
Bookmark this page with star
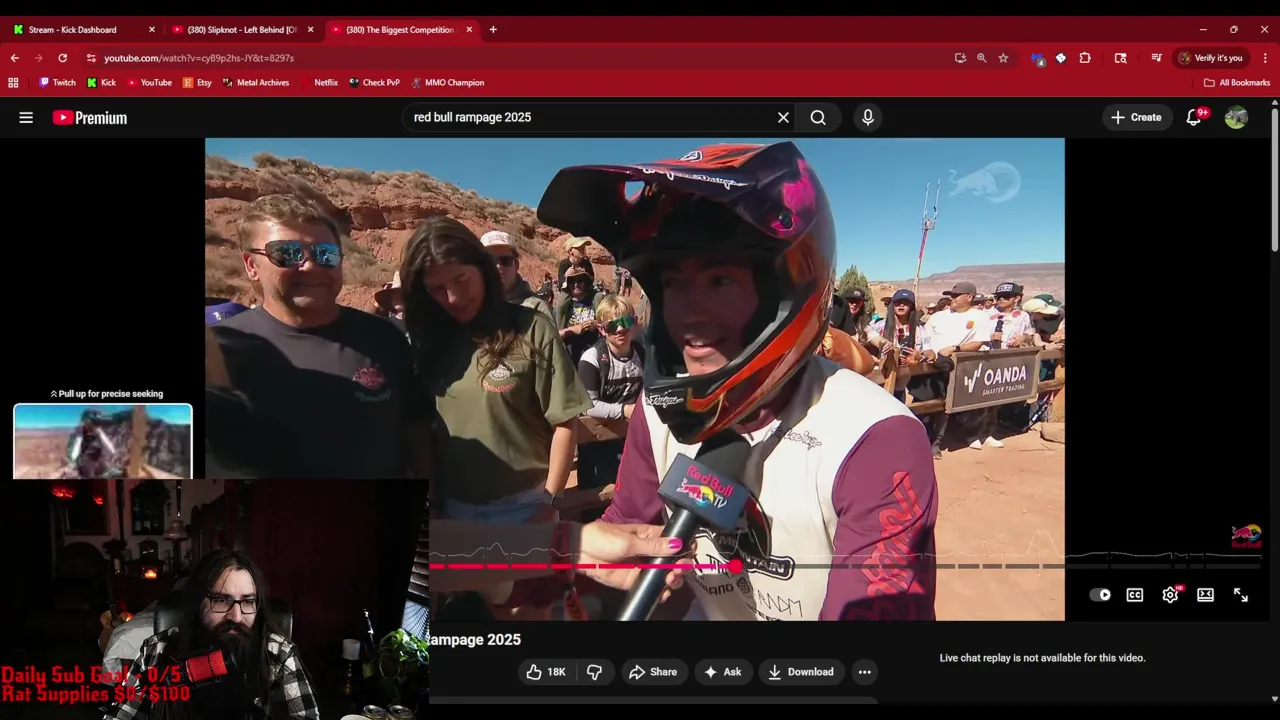1003,58
